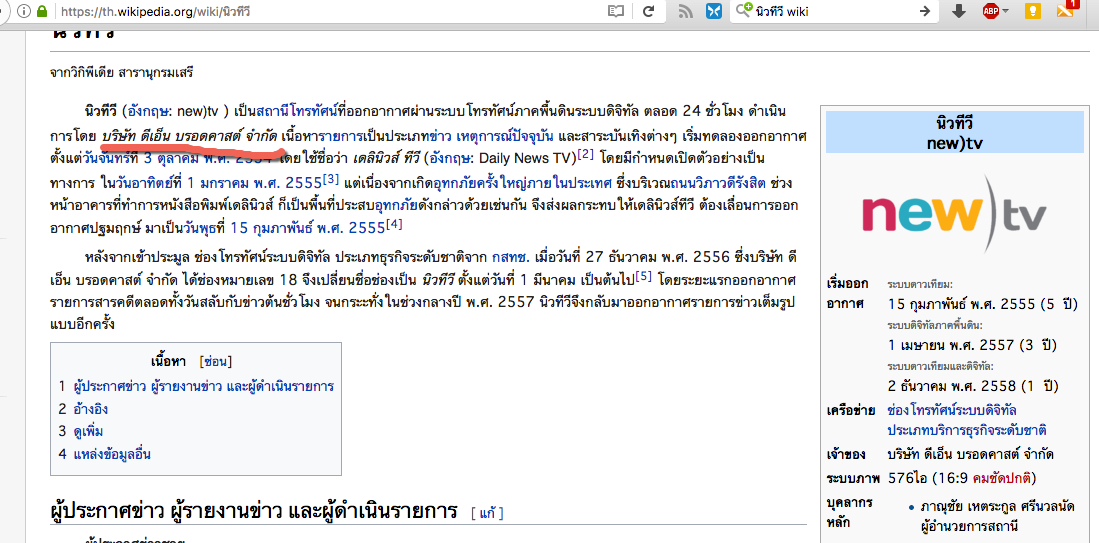The image size is (1099, 543).
Task: Open the Downloads arrow icon
Action: (x=960, y=11)
